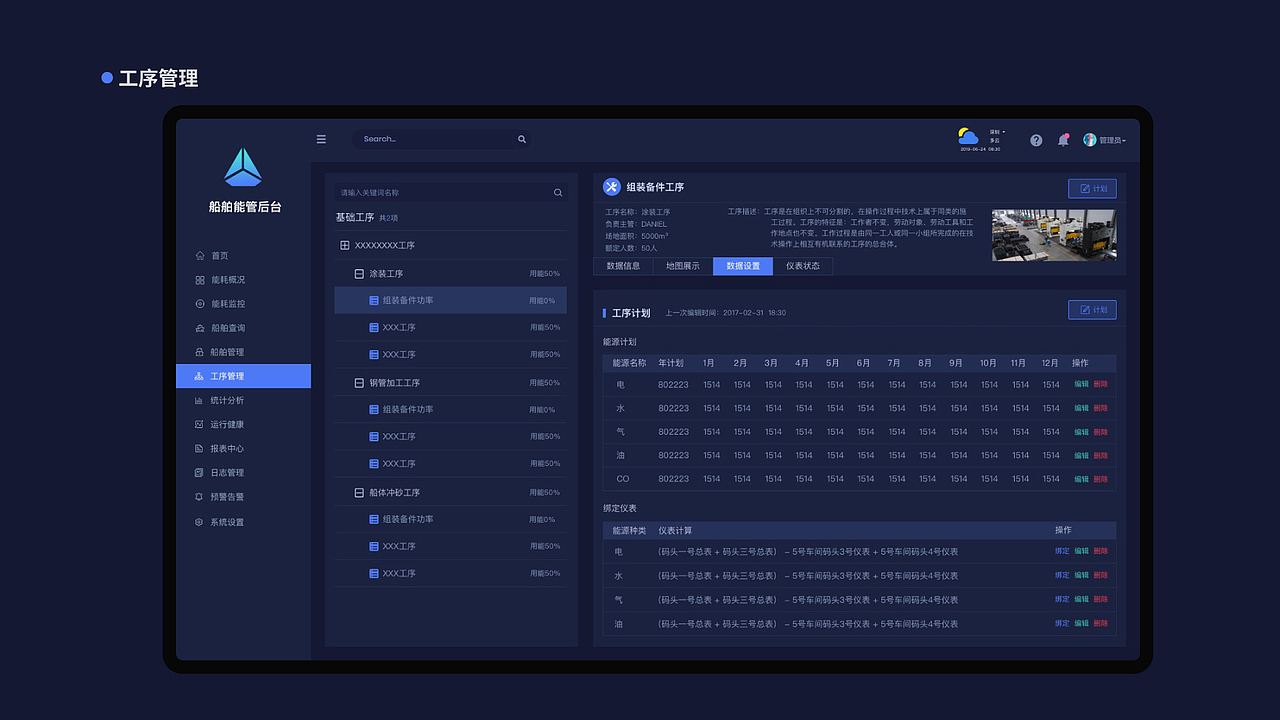Click 计划 button in 工序计划 section
Screen dimensions: 1280x720
(x=1092, y=310)
